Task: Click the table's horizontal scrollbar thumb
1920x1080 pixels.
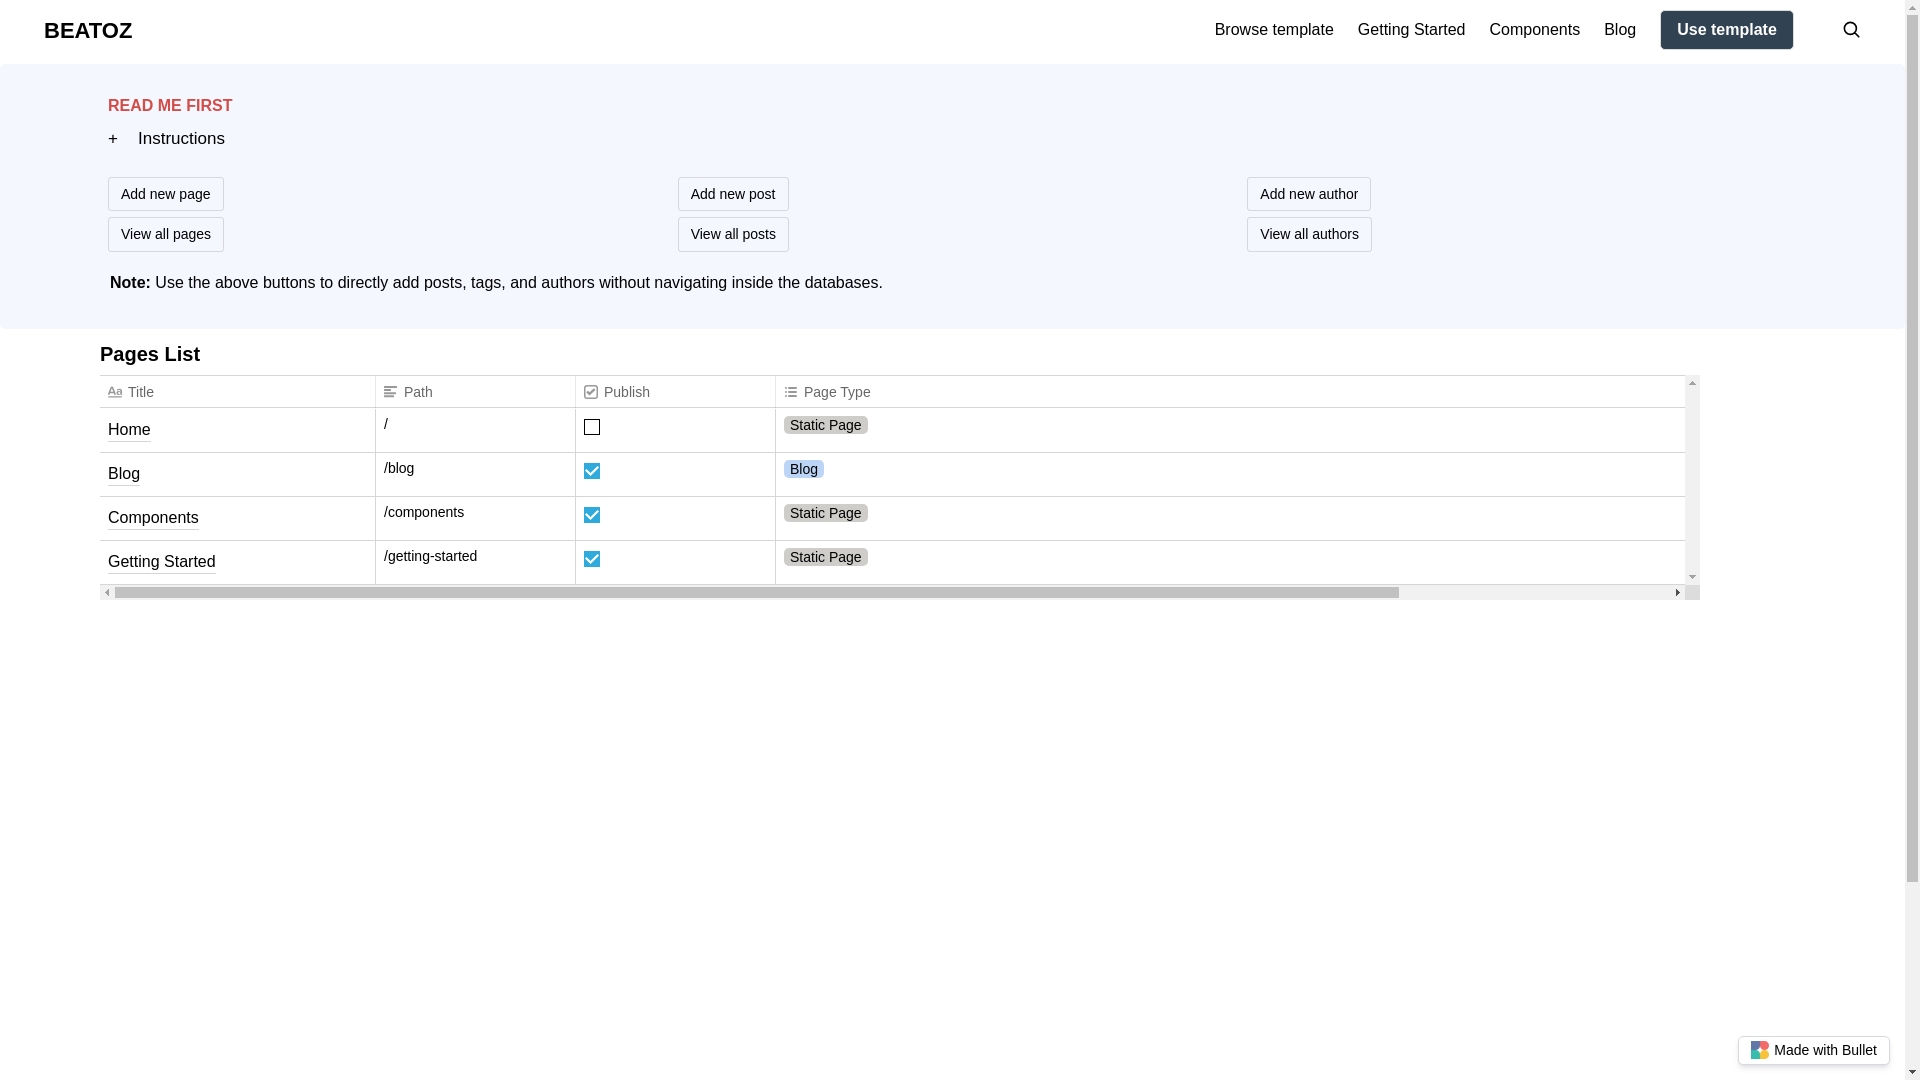Action: 756,593
